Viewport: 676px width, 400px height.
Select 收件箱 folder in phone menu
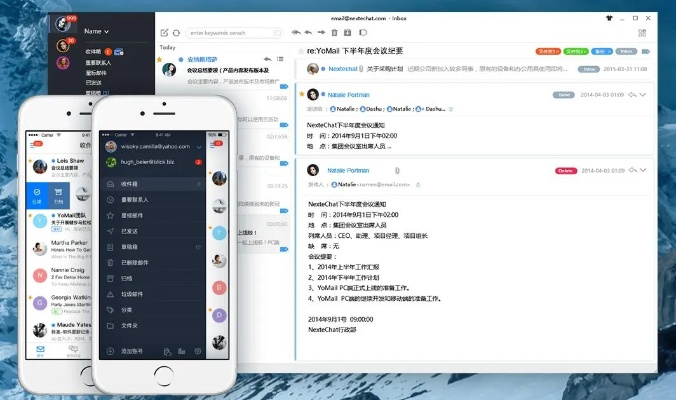pyautogui.click(x=130, y=184)
